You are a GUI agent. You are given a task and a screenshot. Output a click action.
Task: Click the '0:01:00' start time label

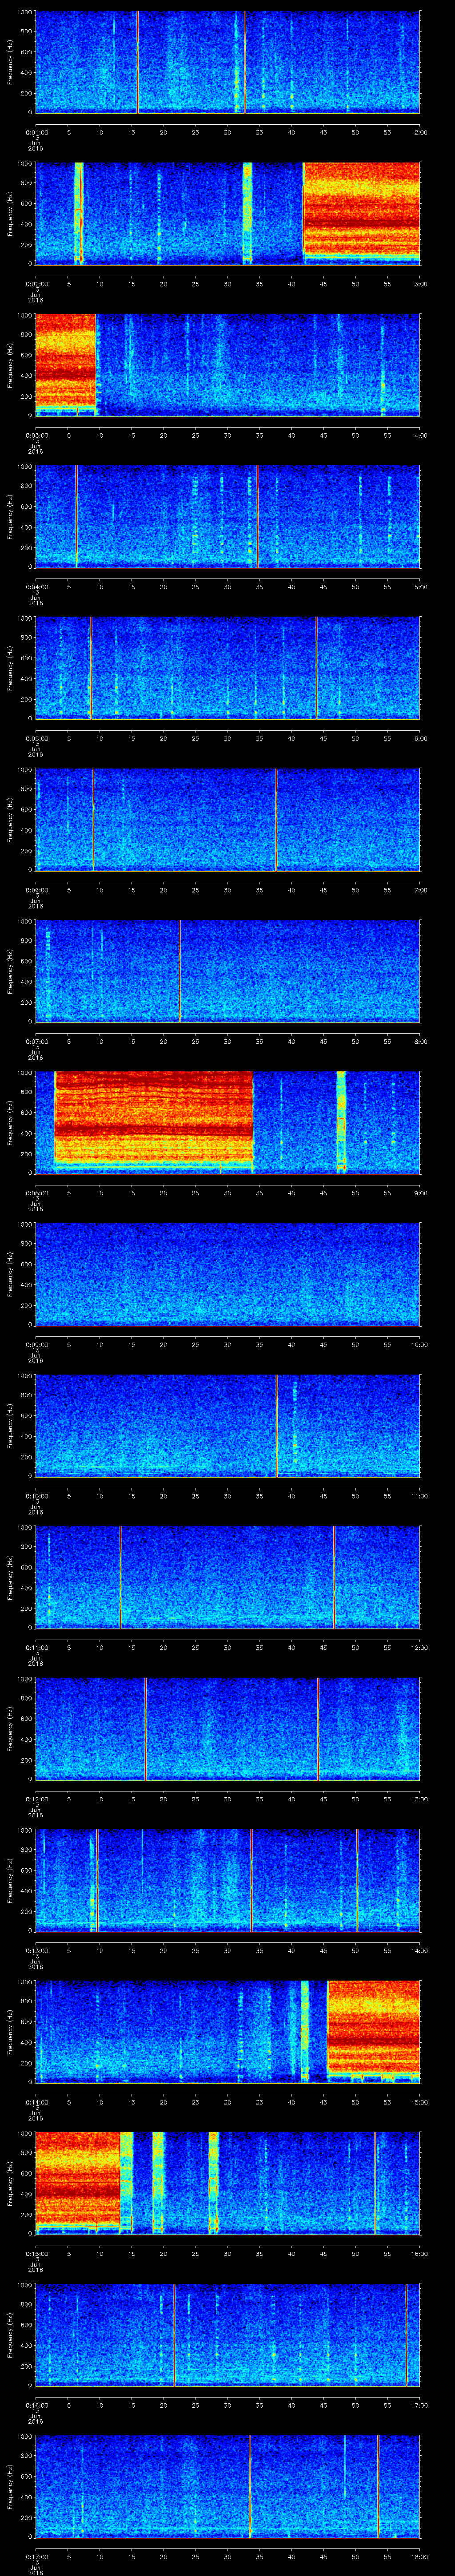36,132
